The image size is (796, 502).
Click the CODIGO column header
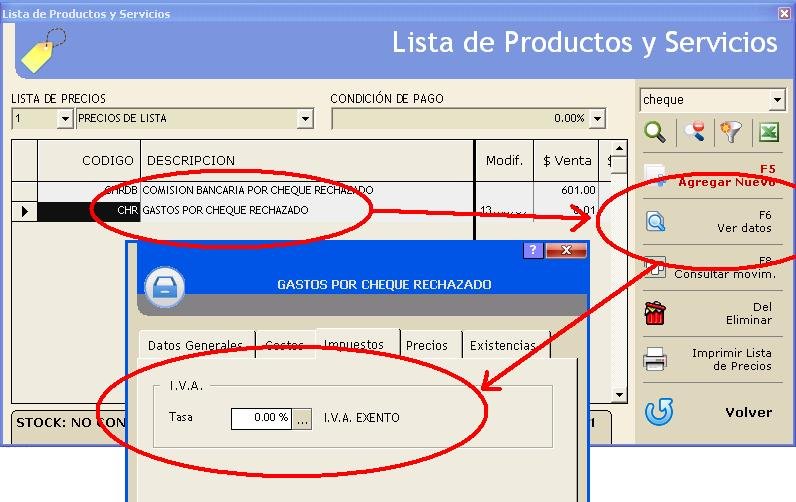(89, 160)
